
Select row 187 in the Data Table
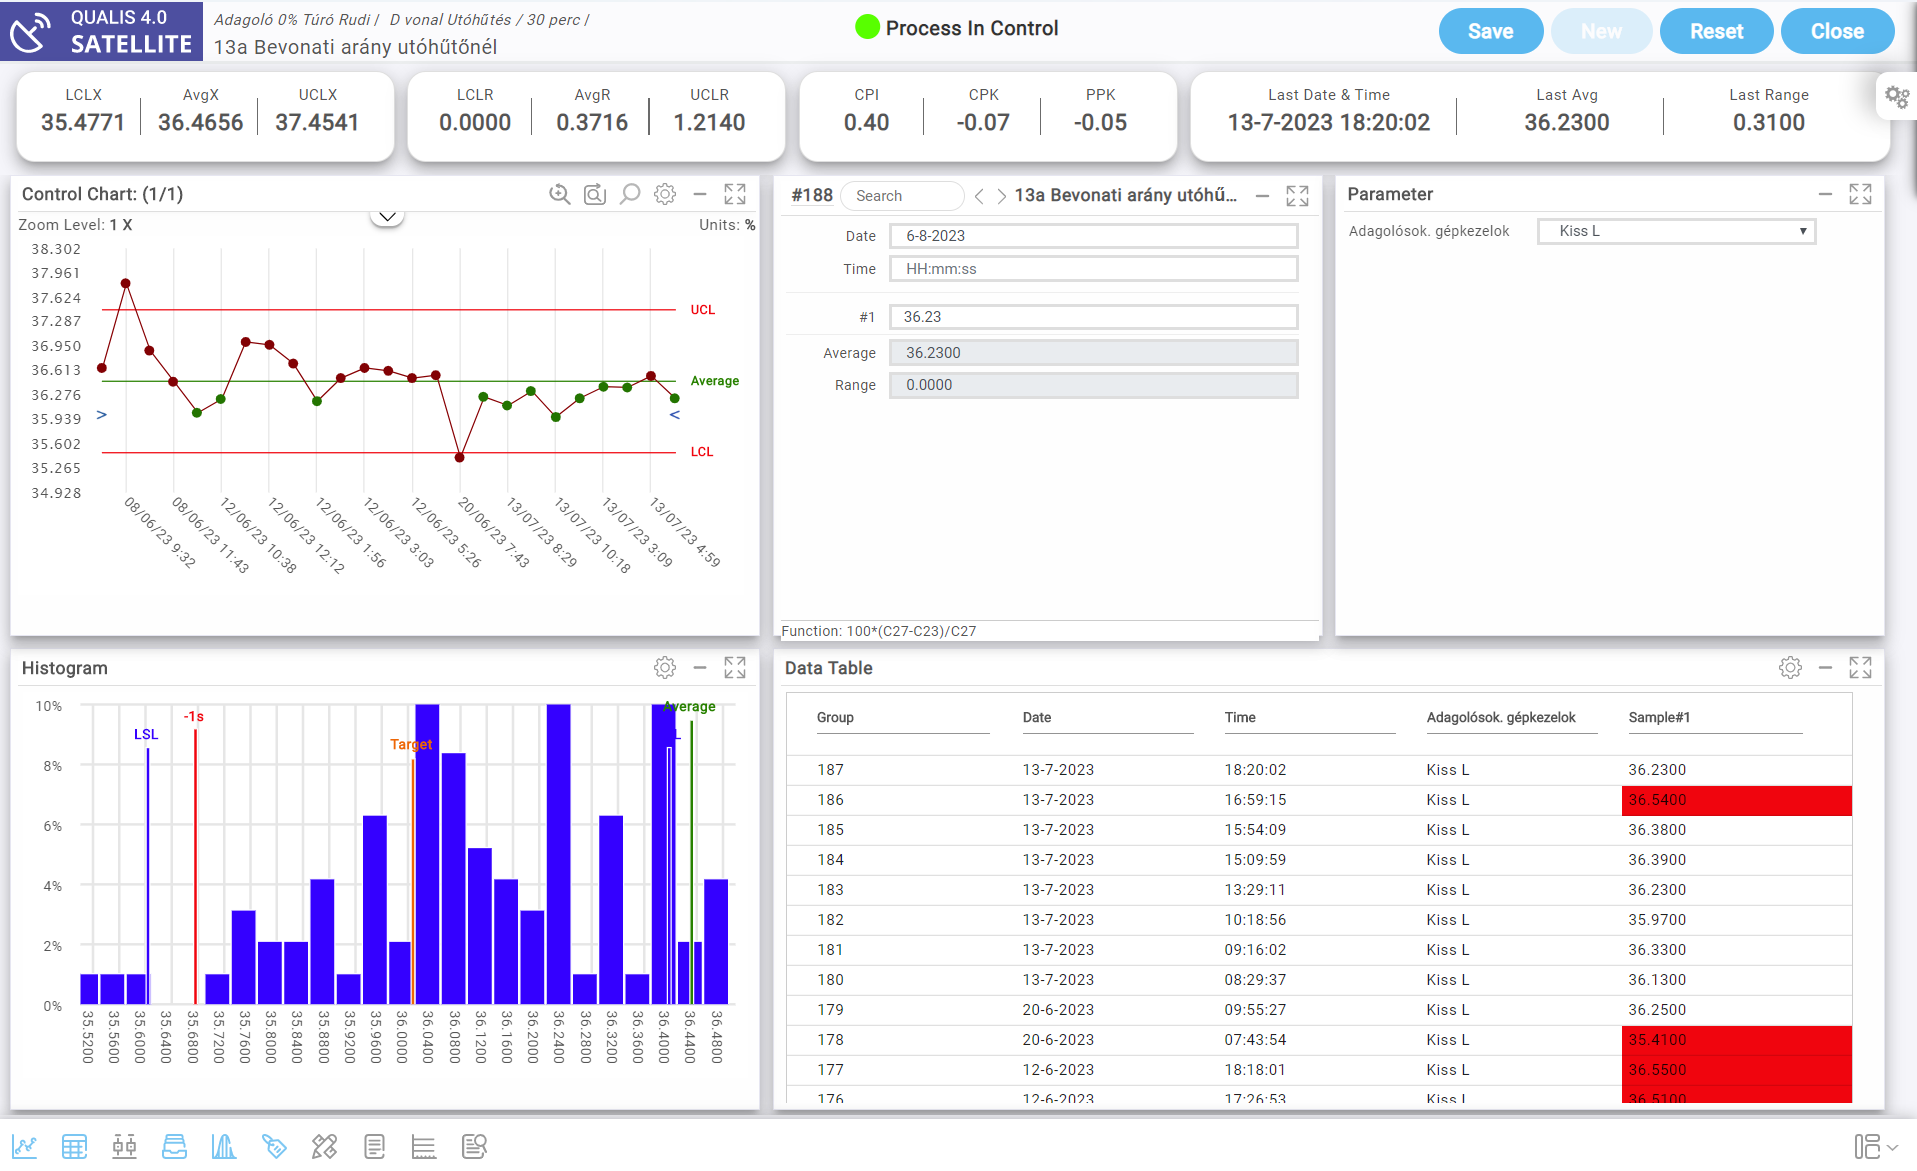click(1319, 770)
